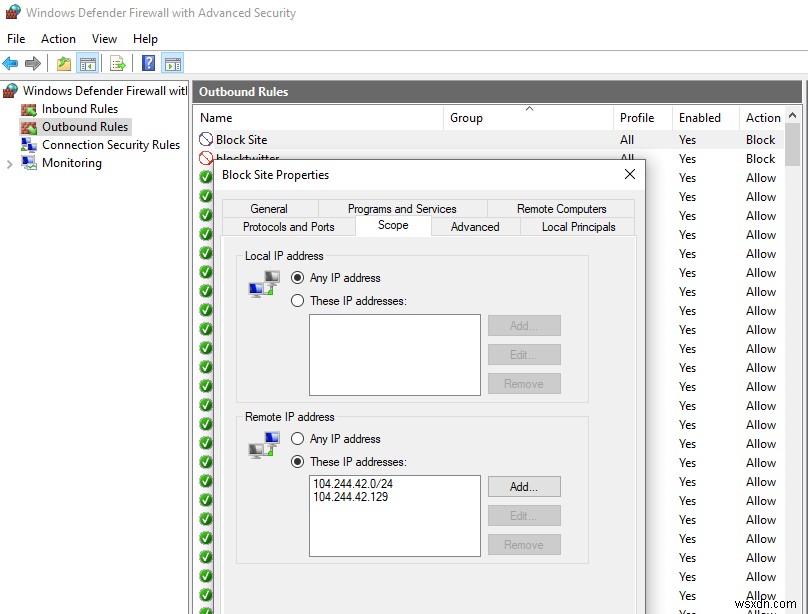Image resolution: width=808 pixels, height=614 pixels.
Task: Click the Add button under Remote IP
Action: [524, 486]
